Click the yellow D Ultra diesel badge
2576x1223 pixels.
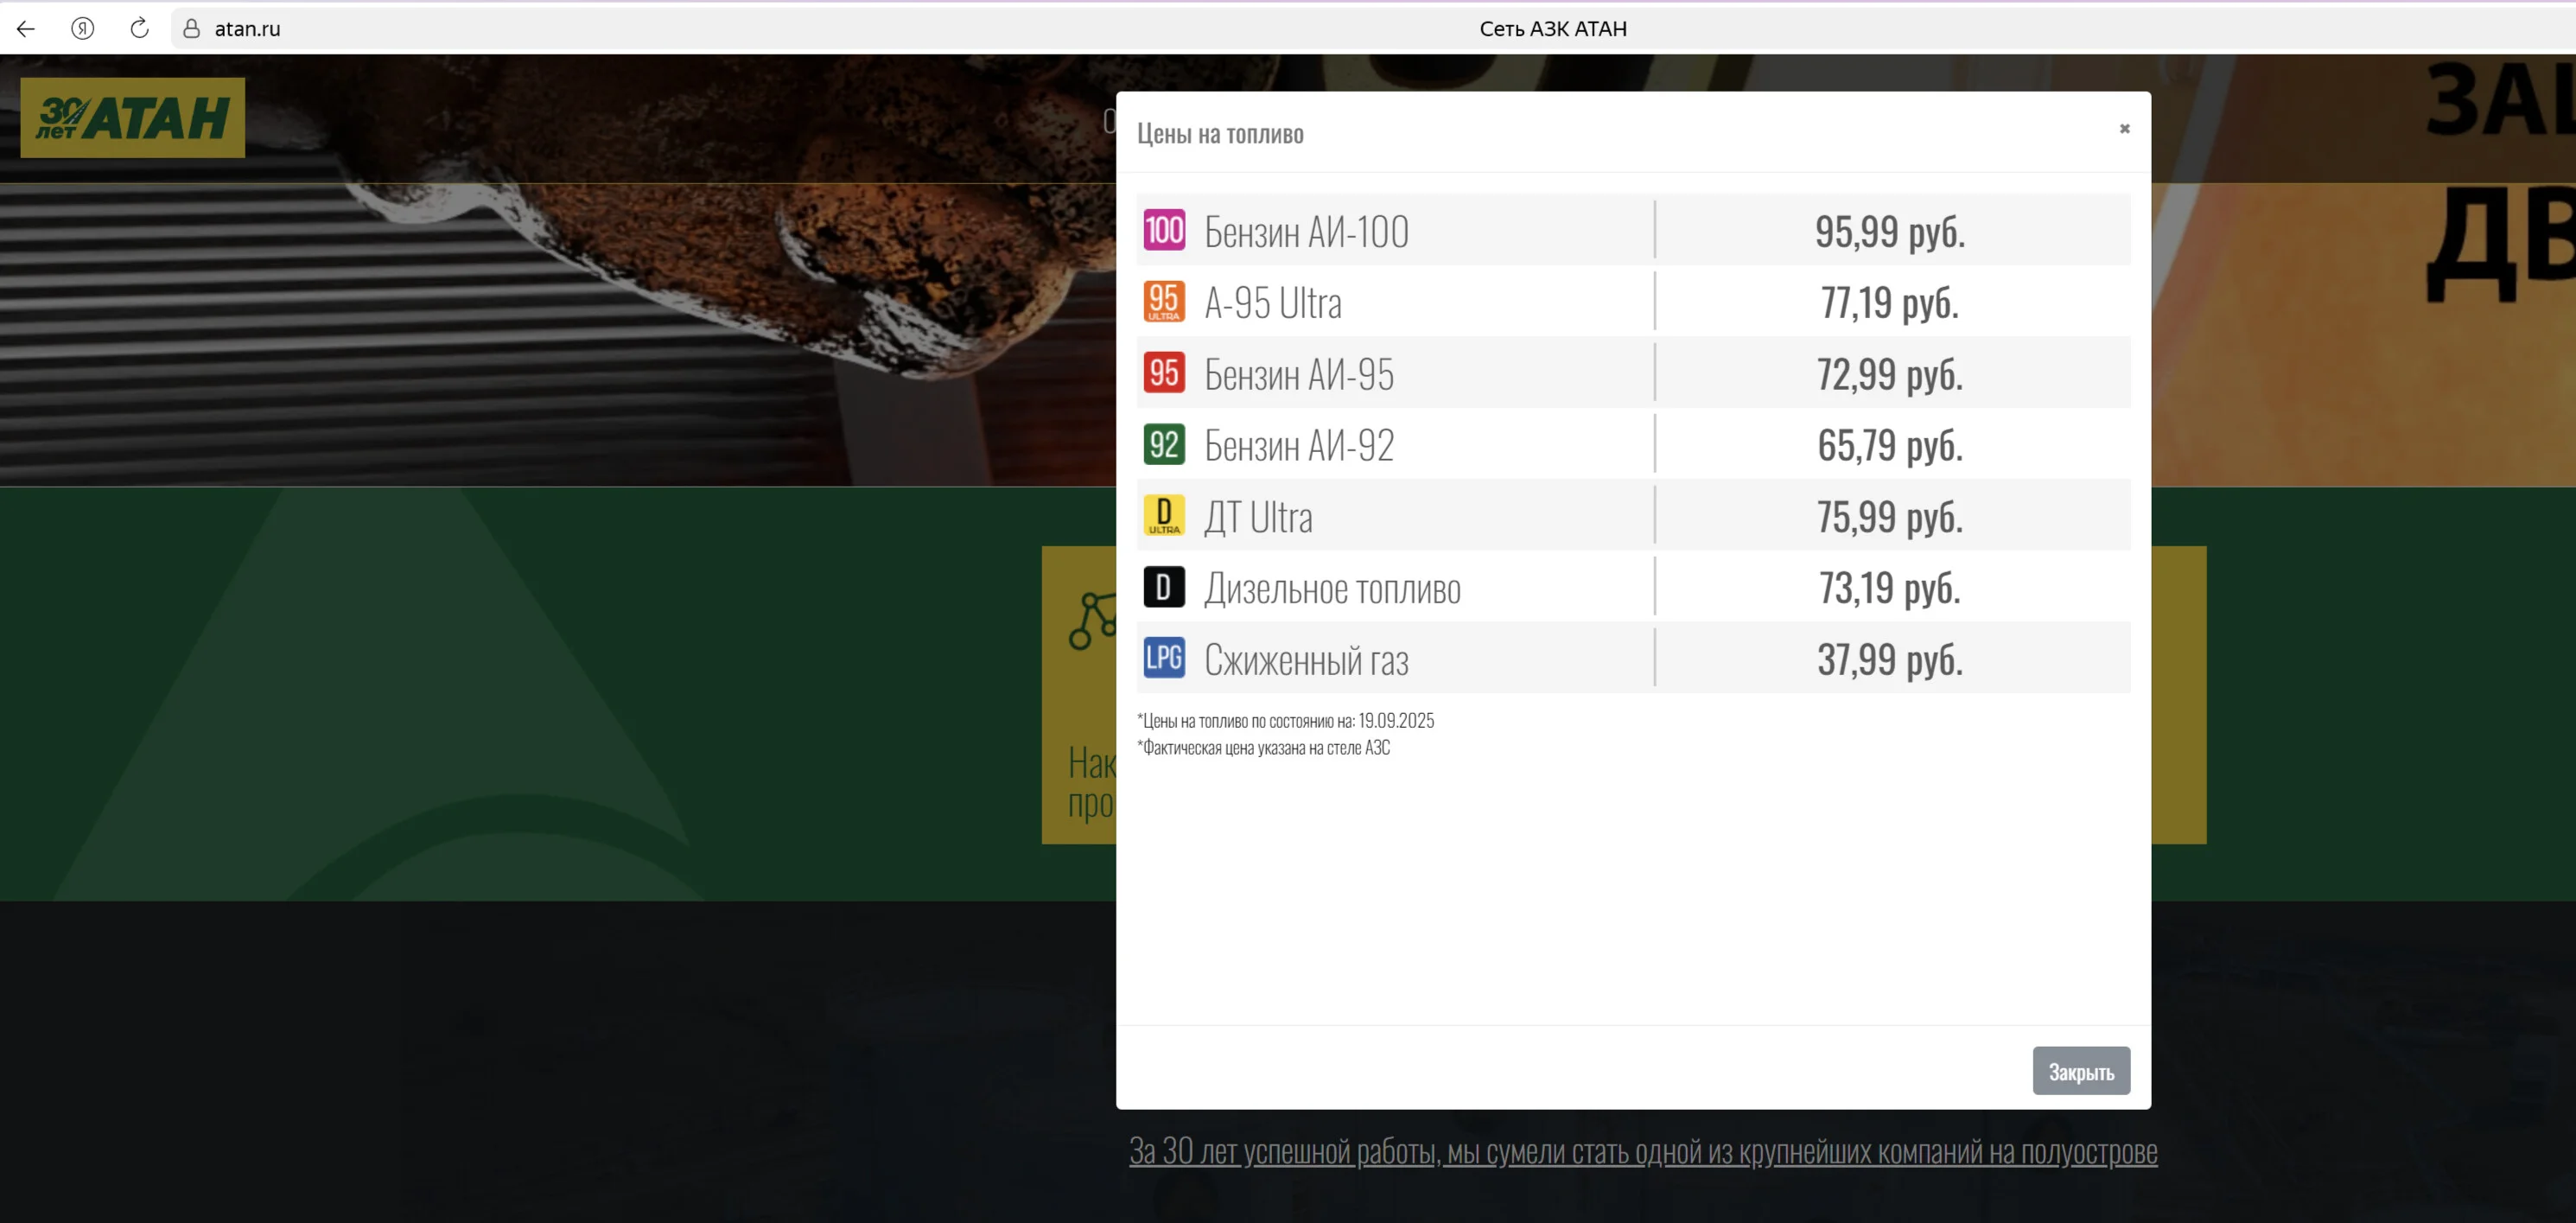point(1164,516)
